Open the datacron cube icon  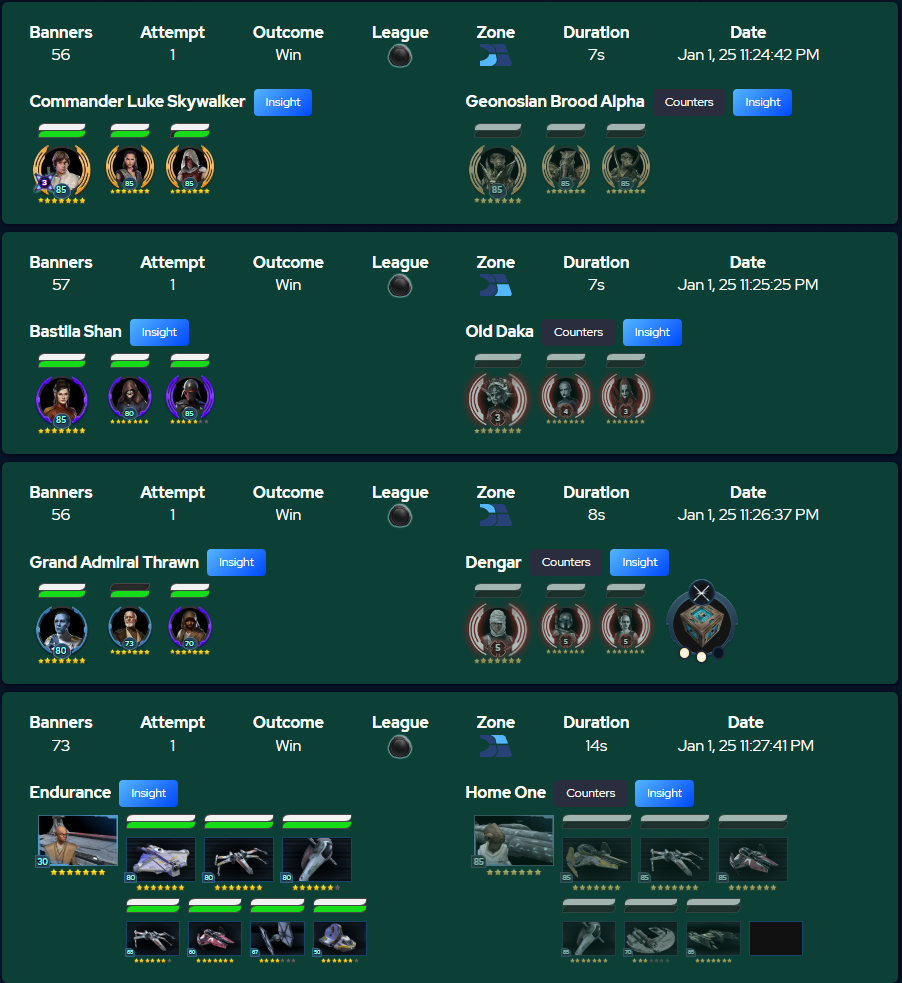701,621
